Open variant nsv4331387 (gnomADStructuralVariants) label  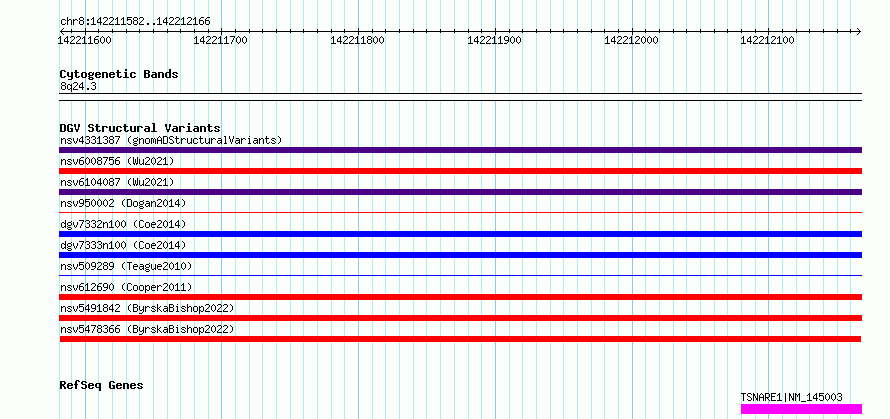pos(171,140)
